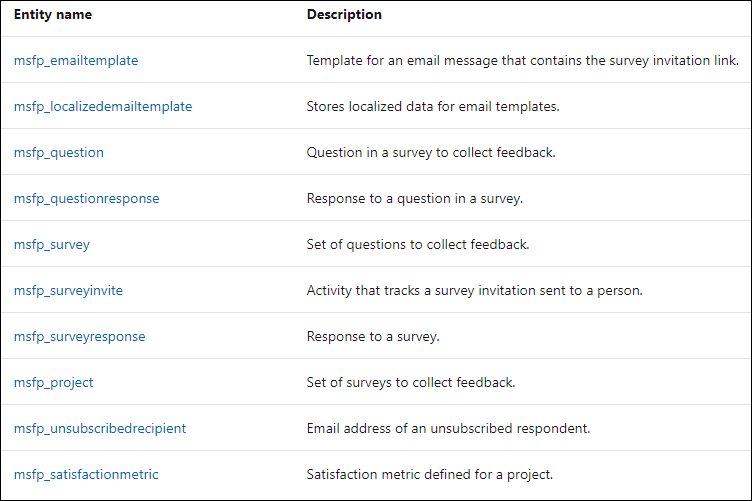The height and width of the screenshot is (501, 752).
Task: Click 'Question in a survey to collect feedback' text
Action: tap(431, 152)
